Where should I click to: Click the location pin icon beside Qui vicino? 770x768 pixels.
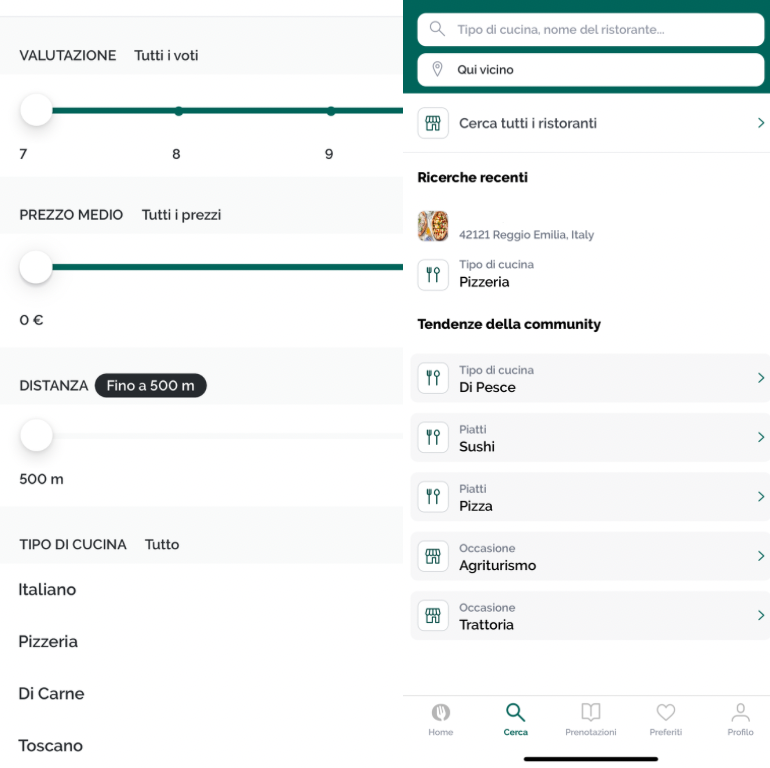(x=437, y=69)
